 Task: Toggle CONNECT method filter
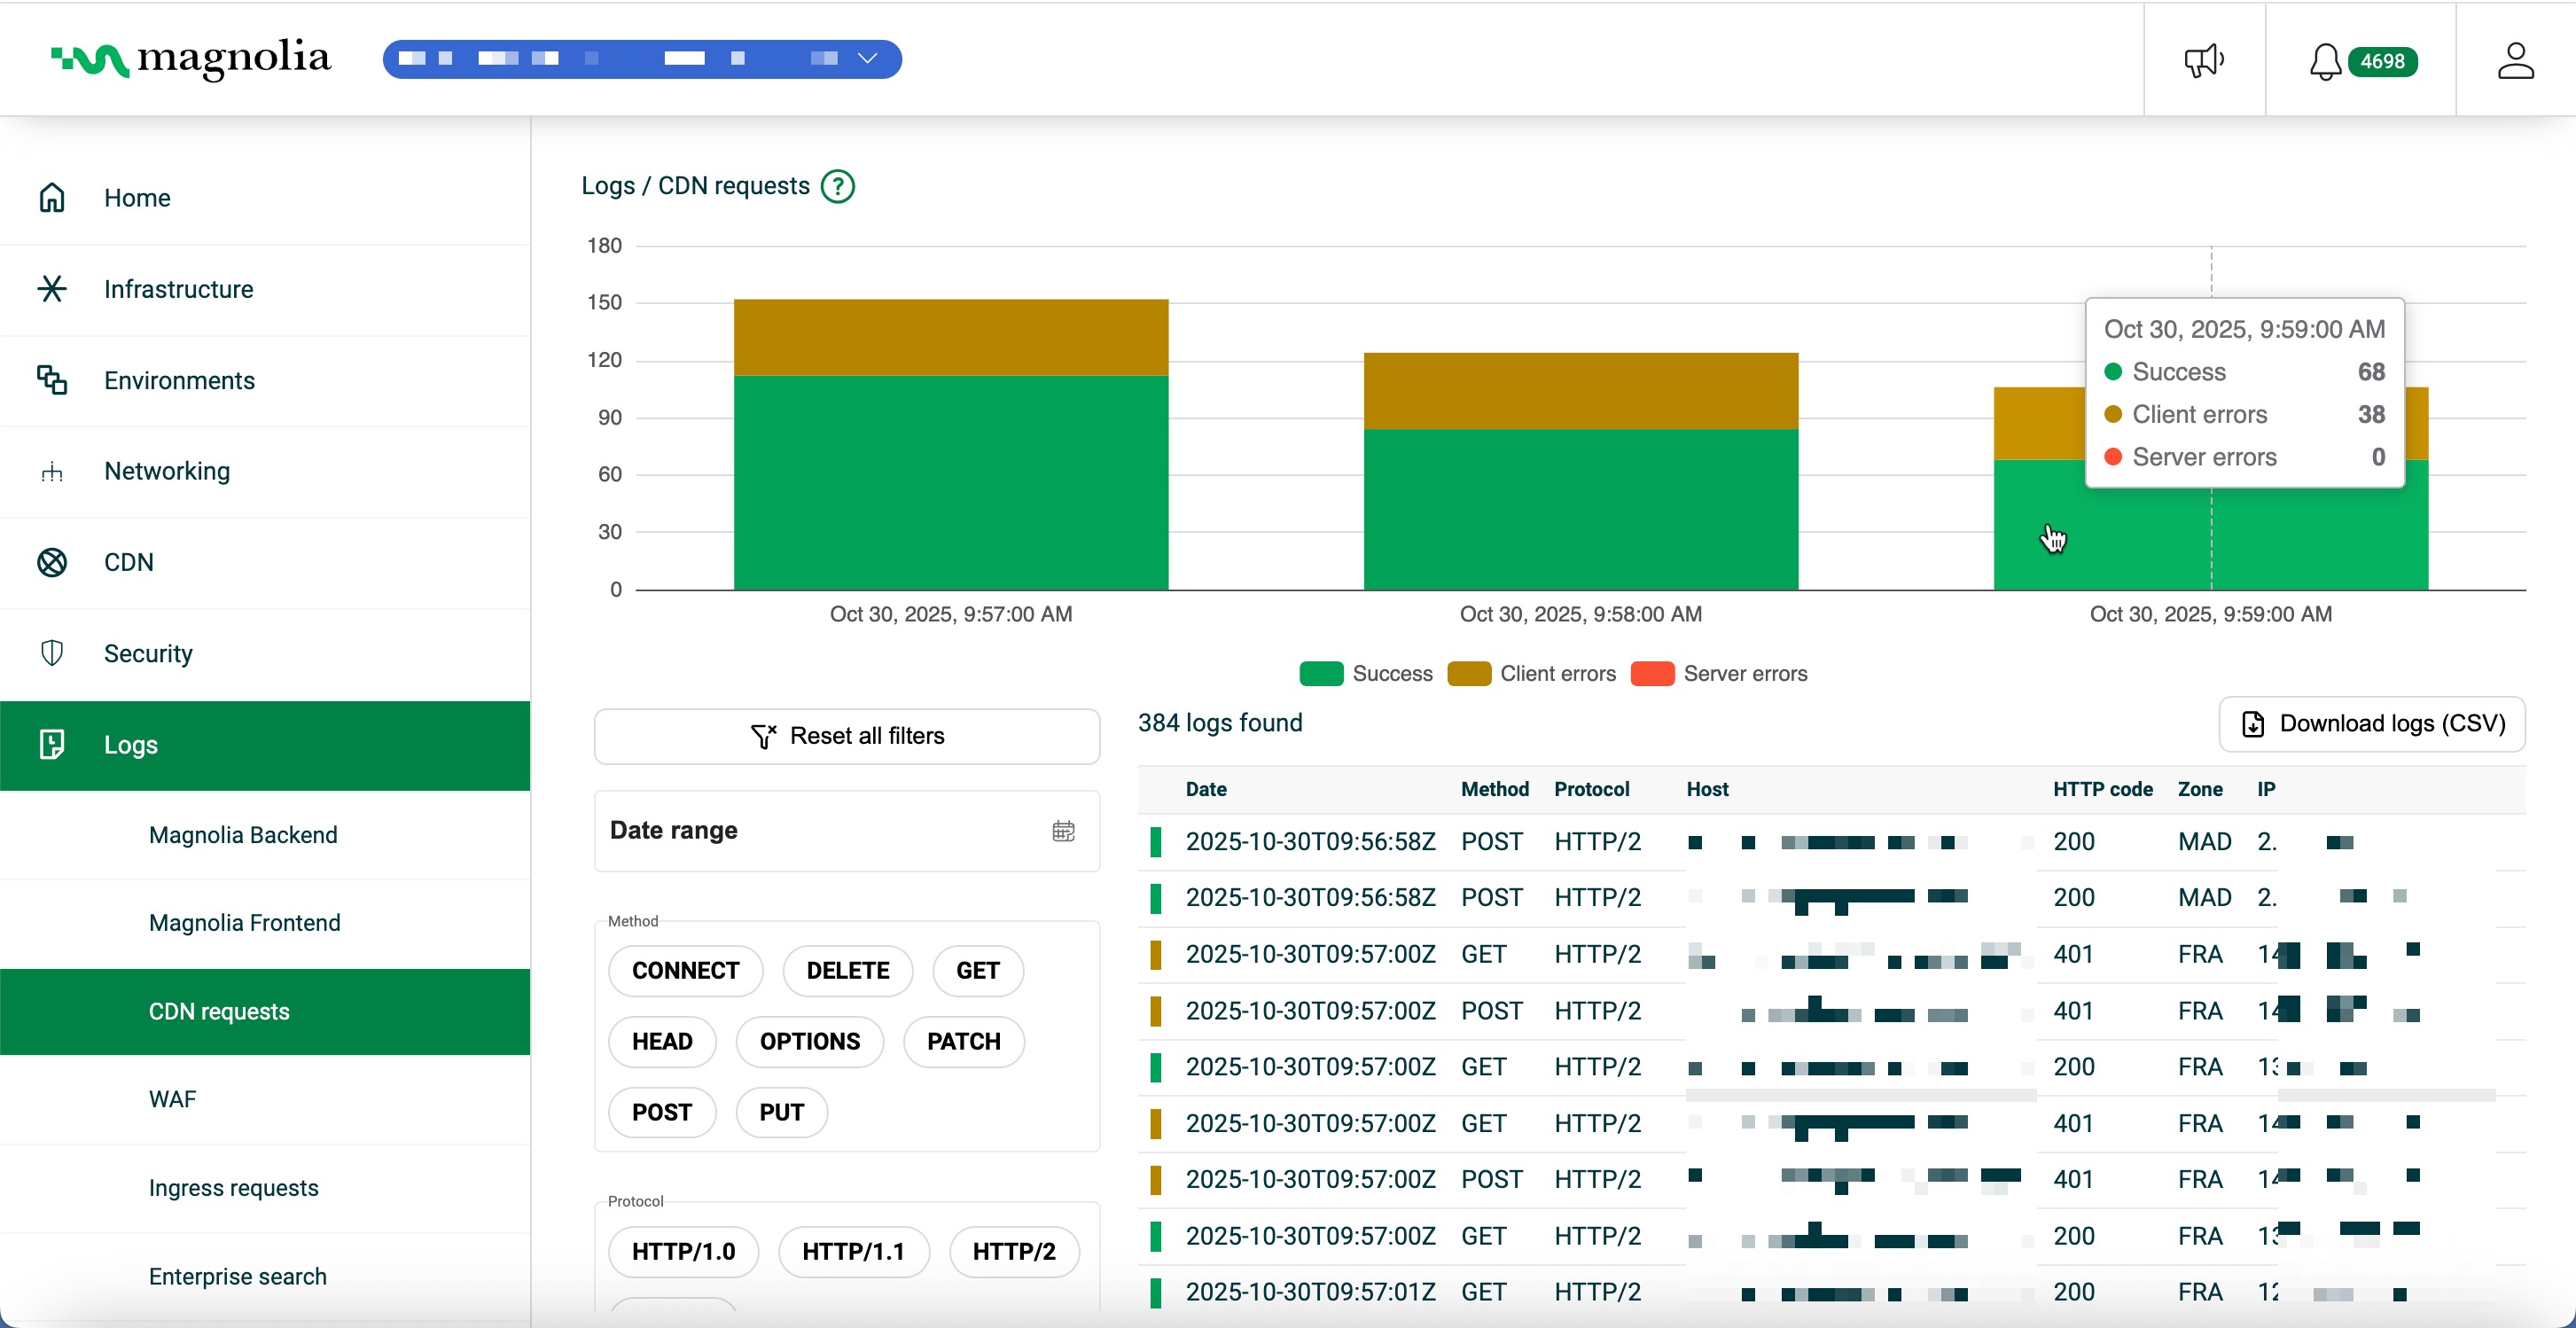click(685, 971)
